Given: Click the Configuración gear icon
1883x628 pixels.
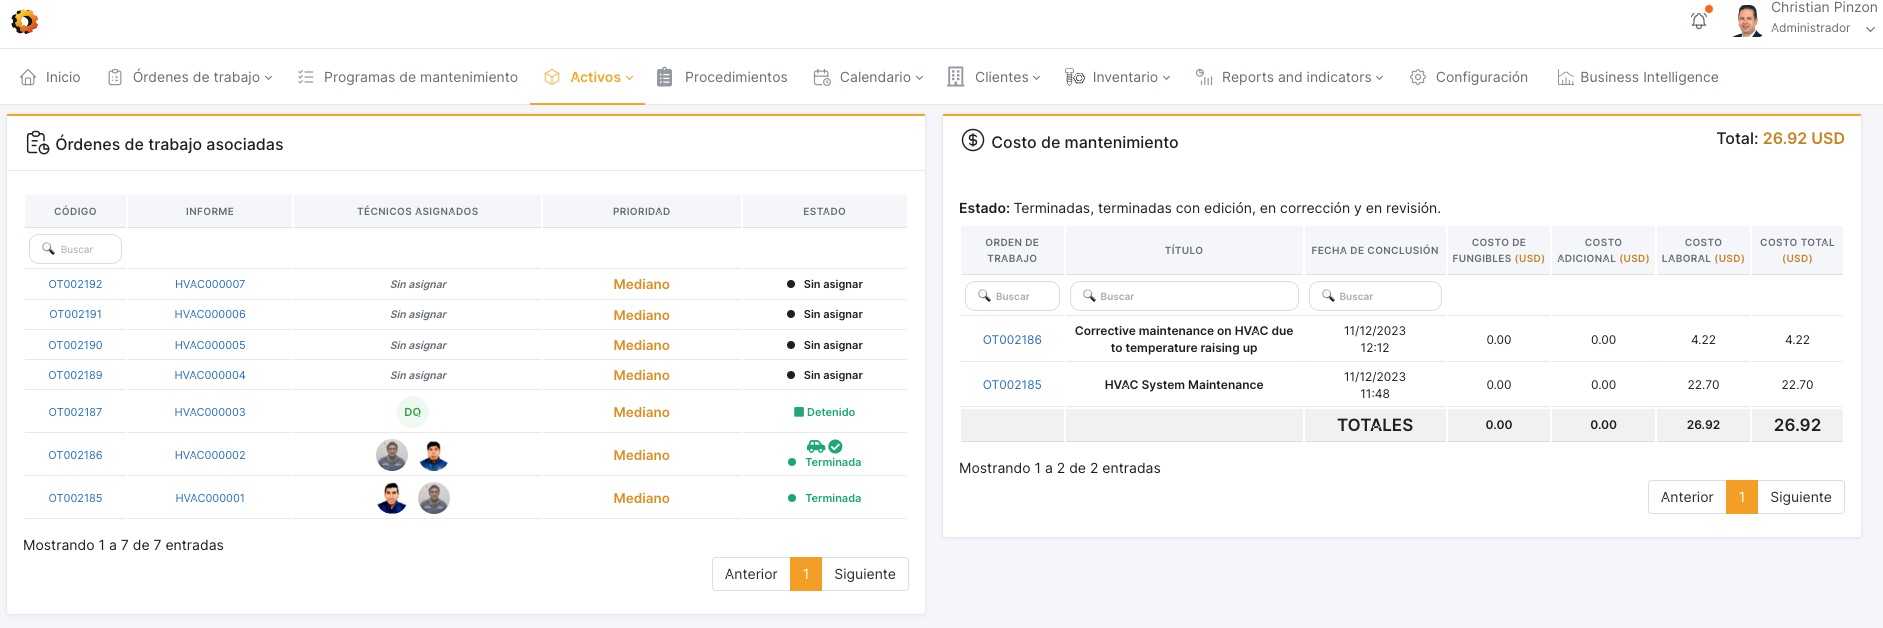Looking at the screenshot, I should (1418, 77).
